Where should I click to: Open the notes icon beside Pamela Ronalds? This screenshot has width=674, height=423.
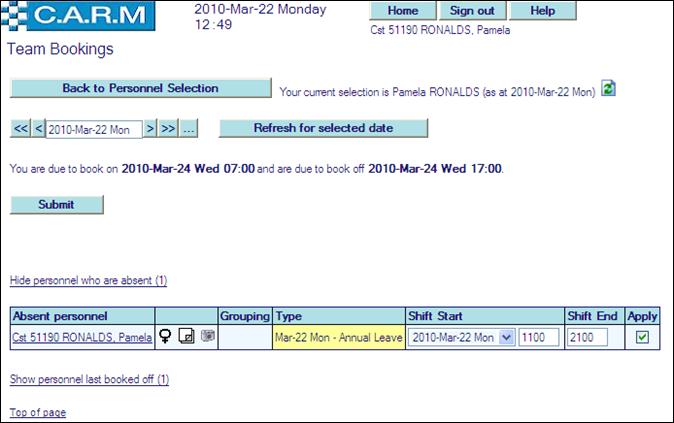(x=186, y=338)
